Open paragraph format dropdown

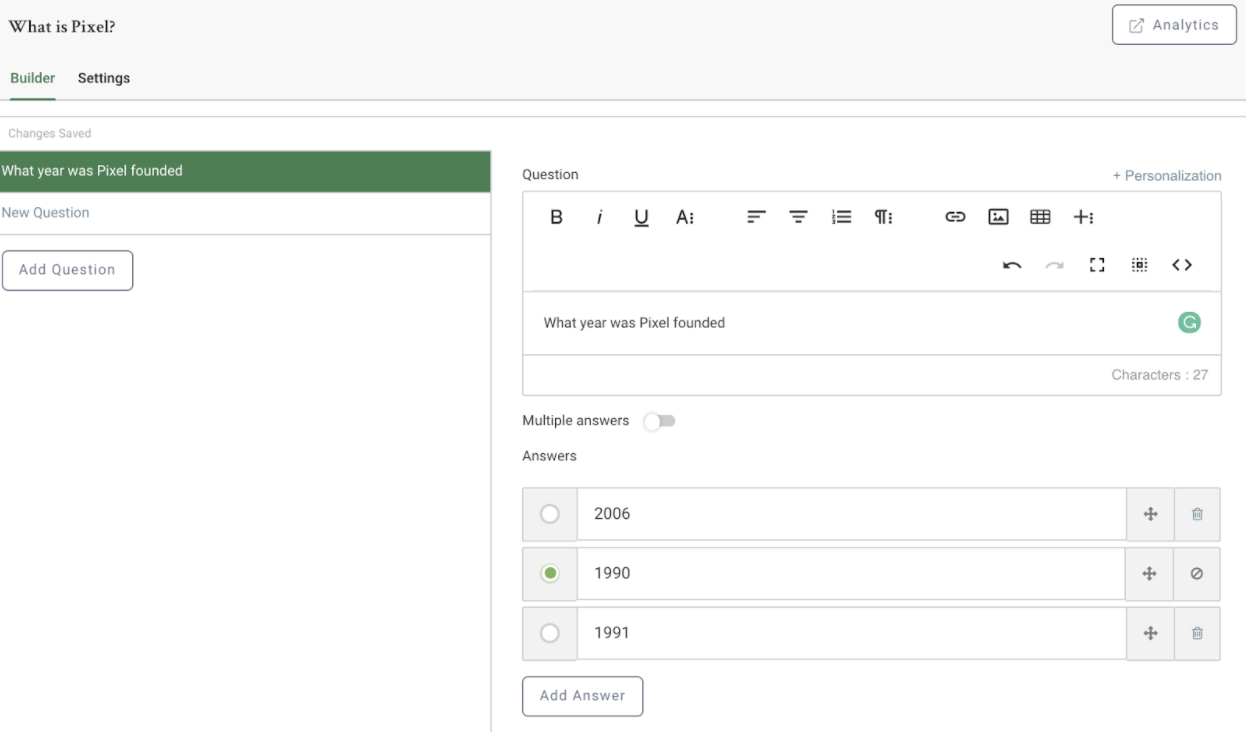coord(884,217)
